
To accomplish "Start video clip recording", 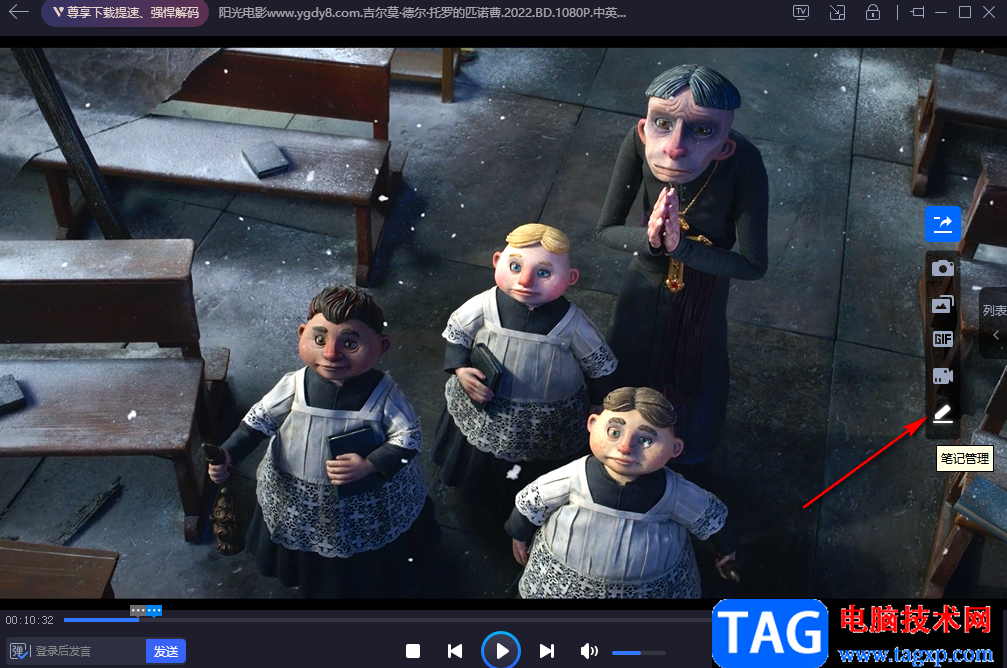I will [x=942, y=376].
